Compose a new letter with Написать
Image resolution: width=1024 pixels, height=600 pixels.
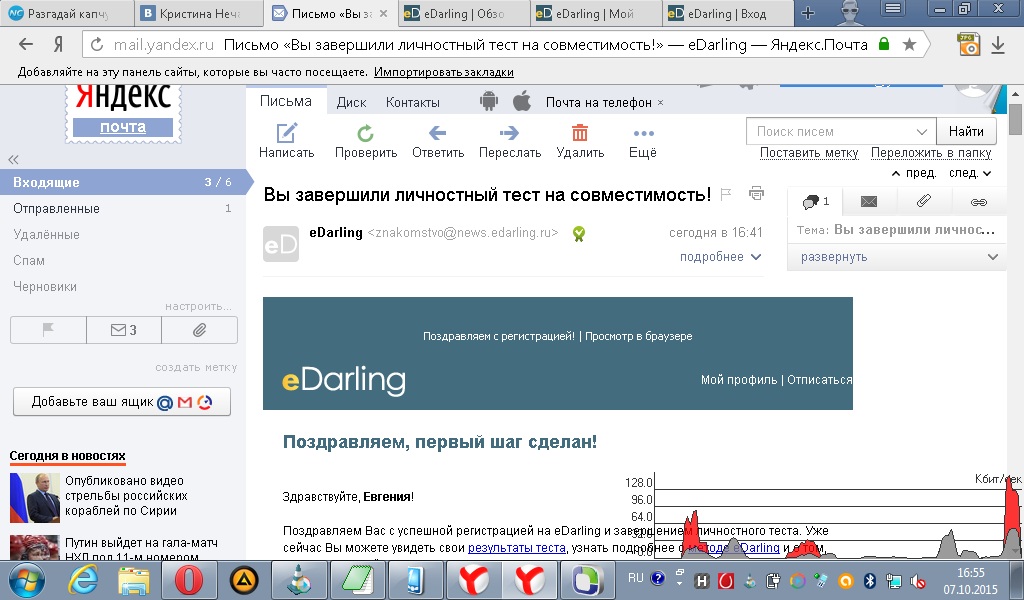pyautogui.click(x=286, y=141)
